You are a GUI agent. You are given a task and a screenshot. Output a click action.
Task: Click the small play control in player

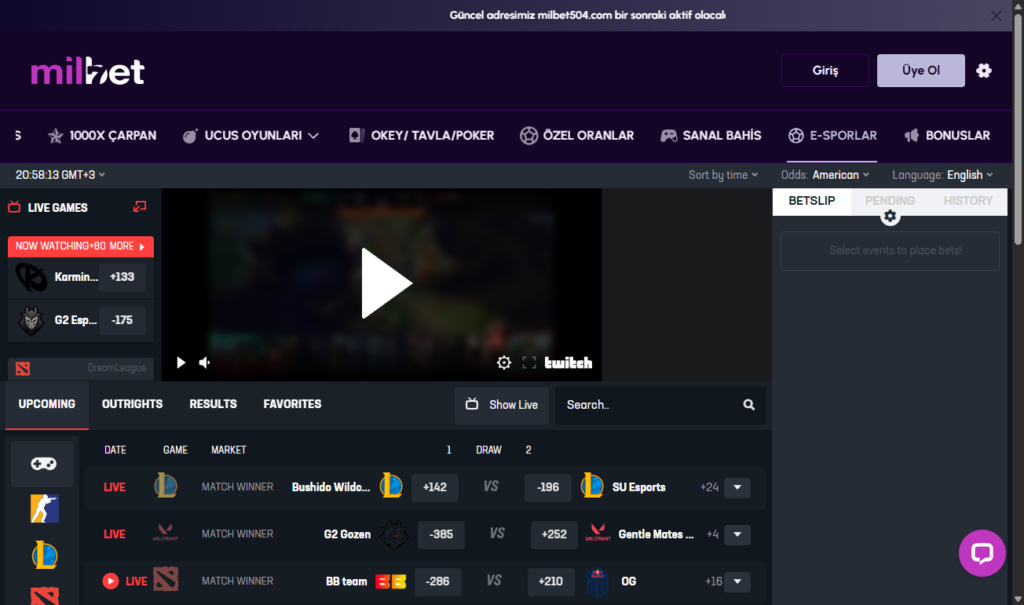click(181, 363)
